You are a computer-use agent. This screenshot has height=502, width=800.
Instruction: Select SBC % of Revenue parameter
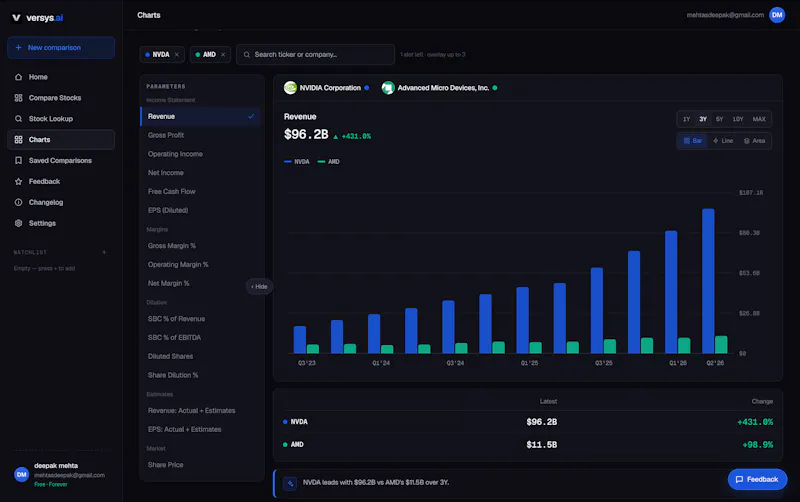point(200,319)
